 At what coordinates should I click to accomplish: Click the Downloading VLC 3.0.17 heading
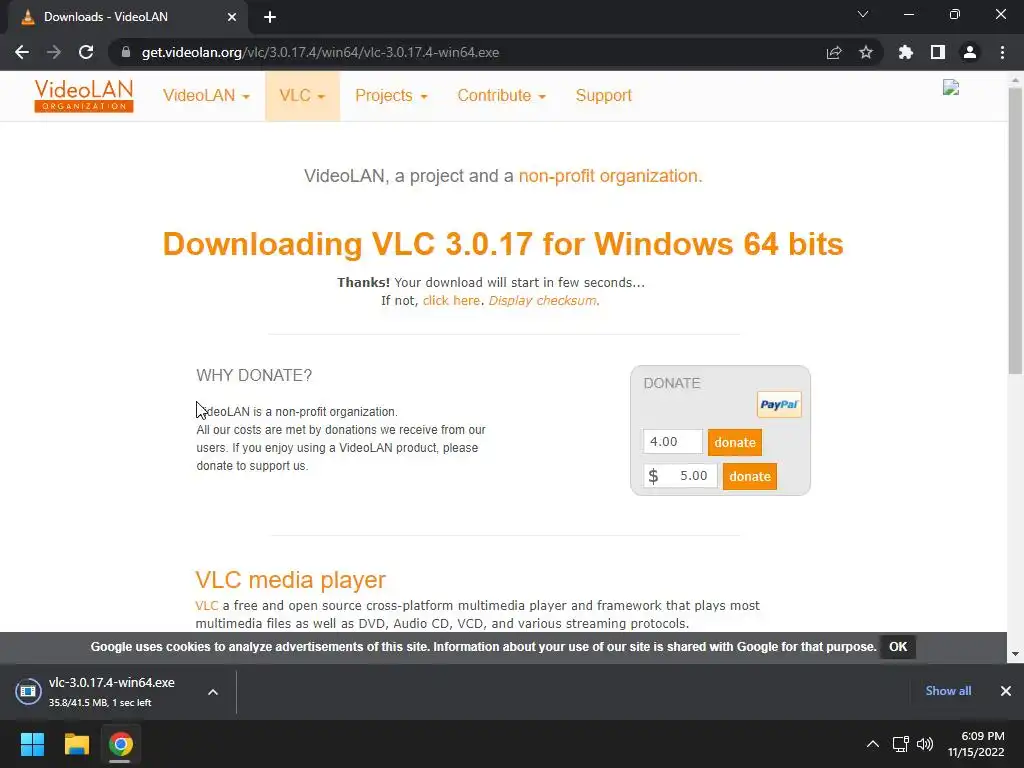[x=503, y=244]
